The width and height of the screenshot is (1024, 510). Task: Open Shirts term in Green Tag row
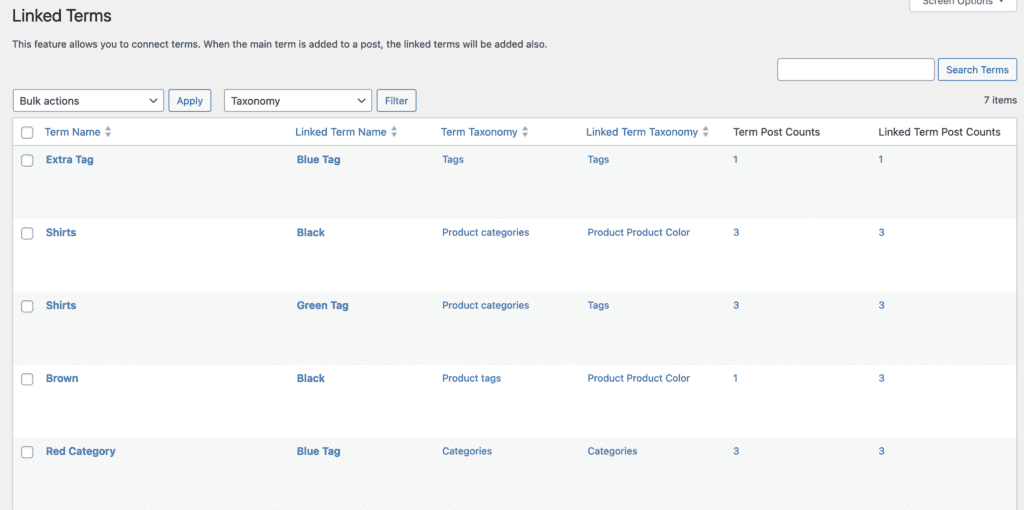tap(61, 305)
